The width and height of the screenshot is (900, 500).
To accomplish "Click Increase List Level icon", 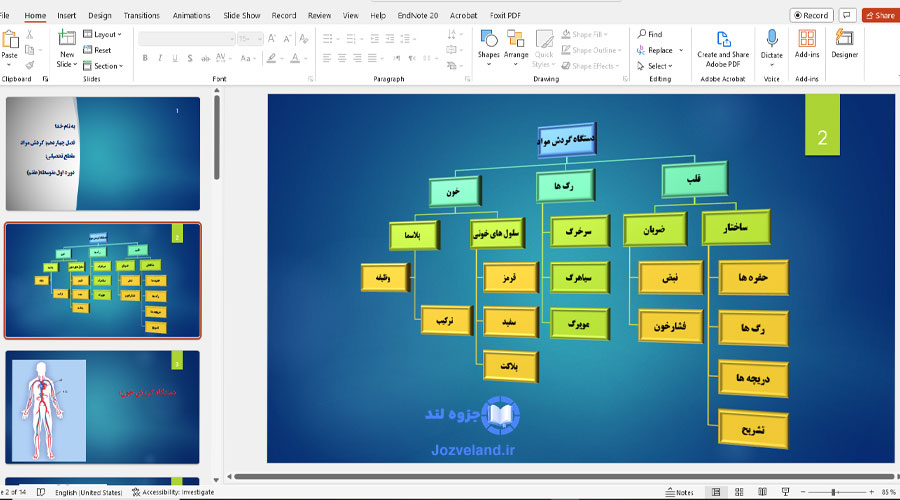I will (x=390, y=38).
